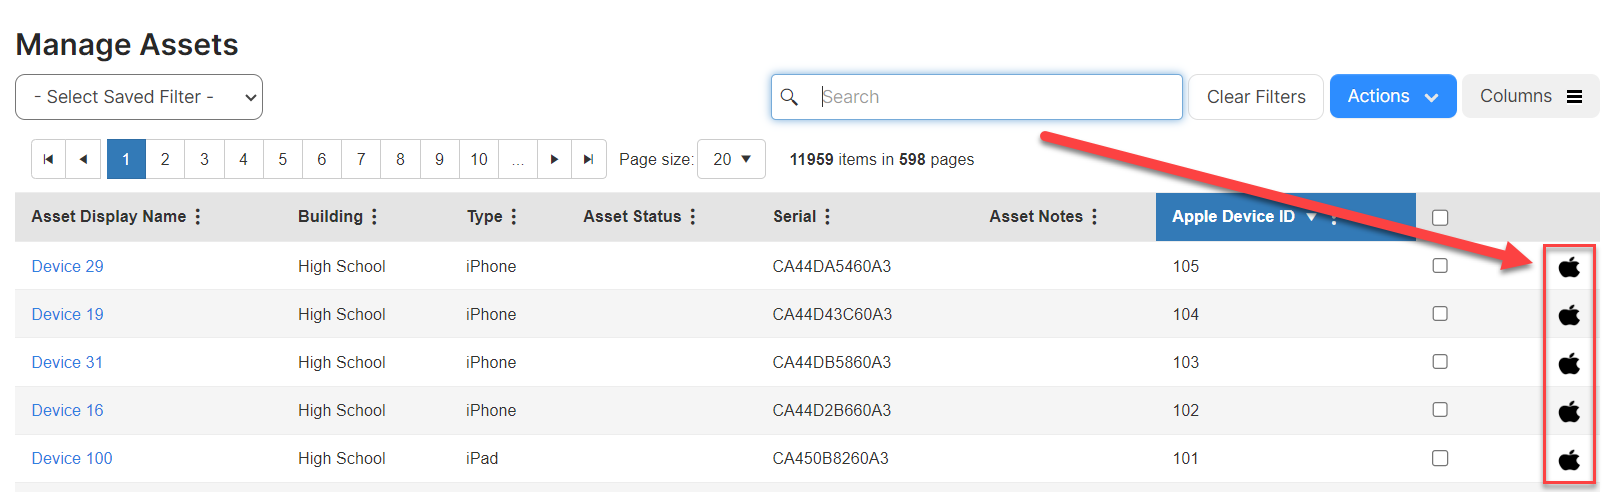Click the Apple icon for Device 29
The width and height of the screenshot is (1621, 492).
(x=1569, y=267)
